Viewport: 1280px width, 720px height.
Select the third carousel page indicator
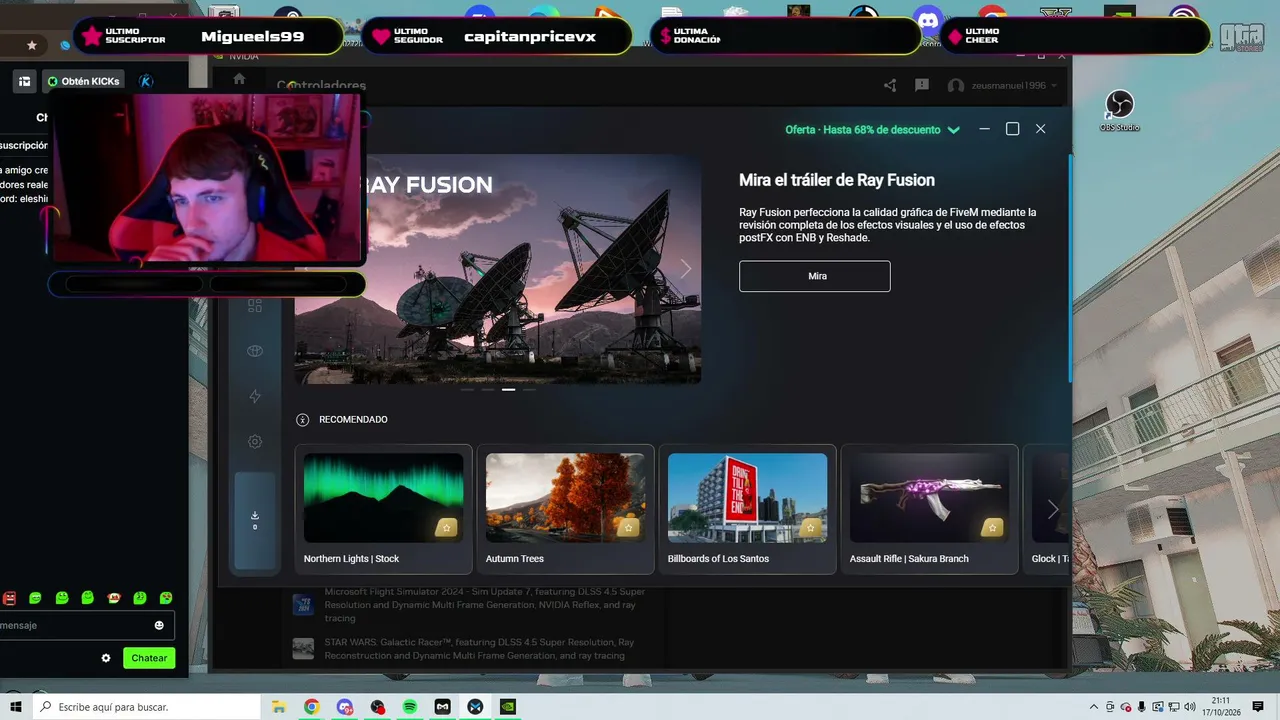(508, 389)
